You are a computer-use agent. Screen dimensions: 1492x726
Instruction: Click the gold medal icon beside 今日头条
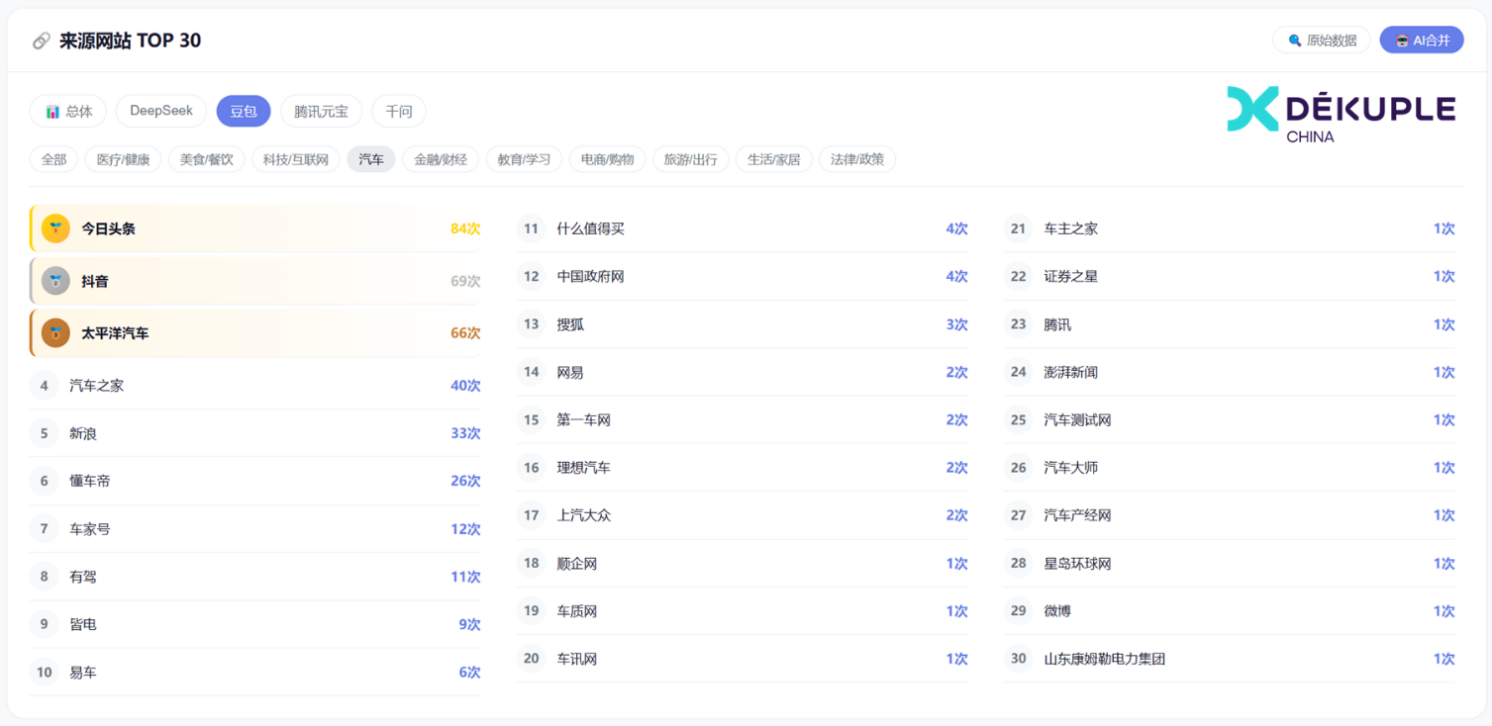pyautogui.click(x=55, y=229)
